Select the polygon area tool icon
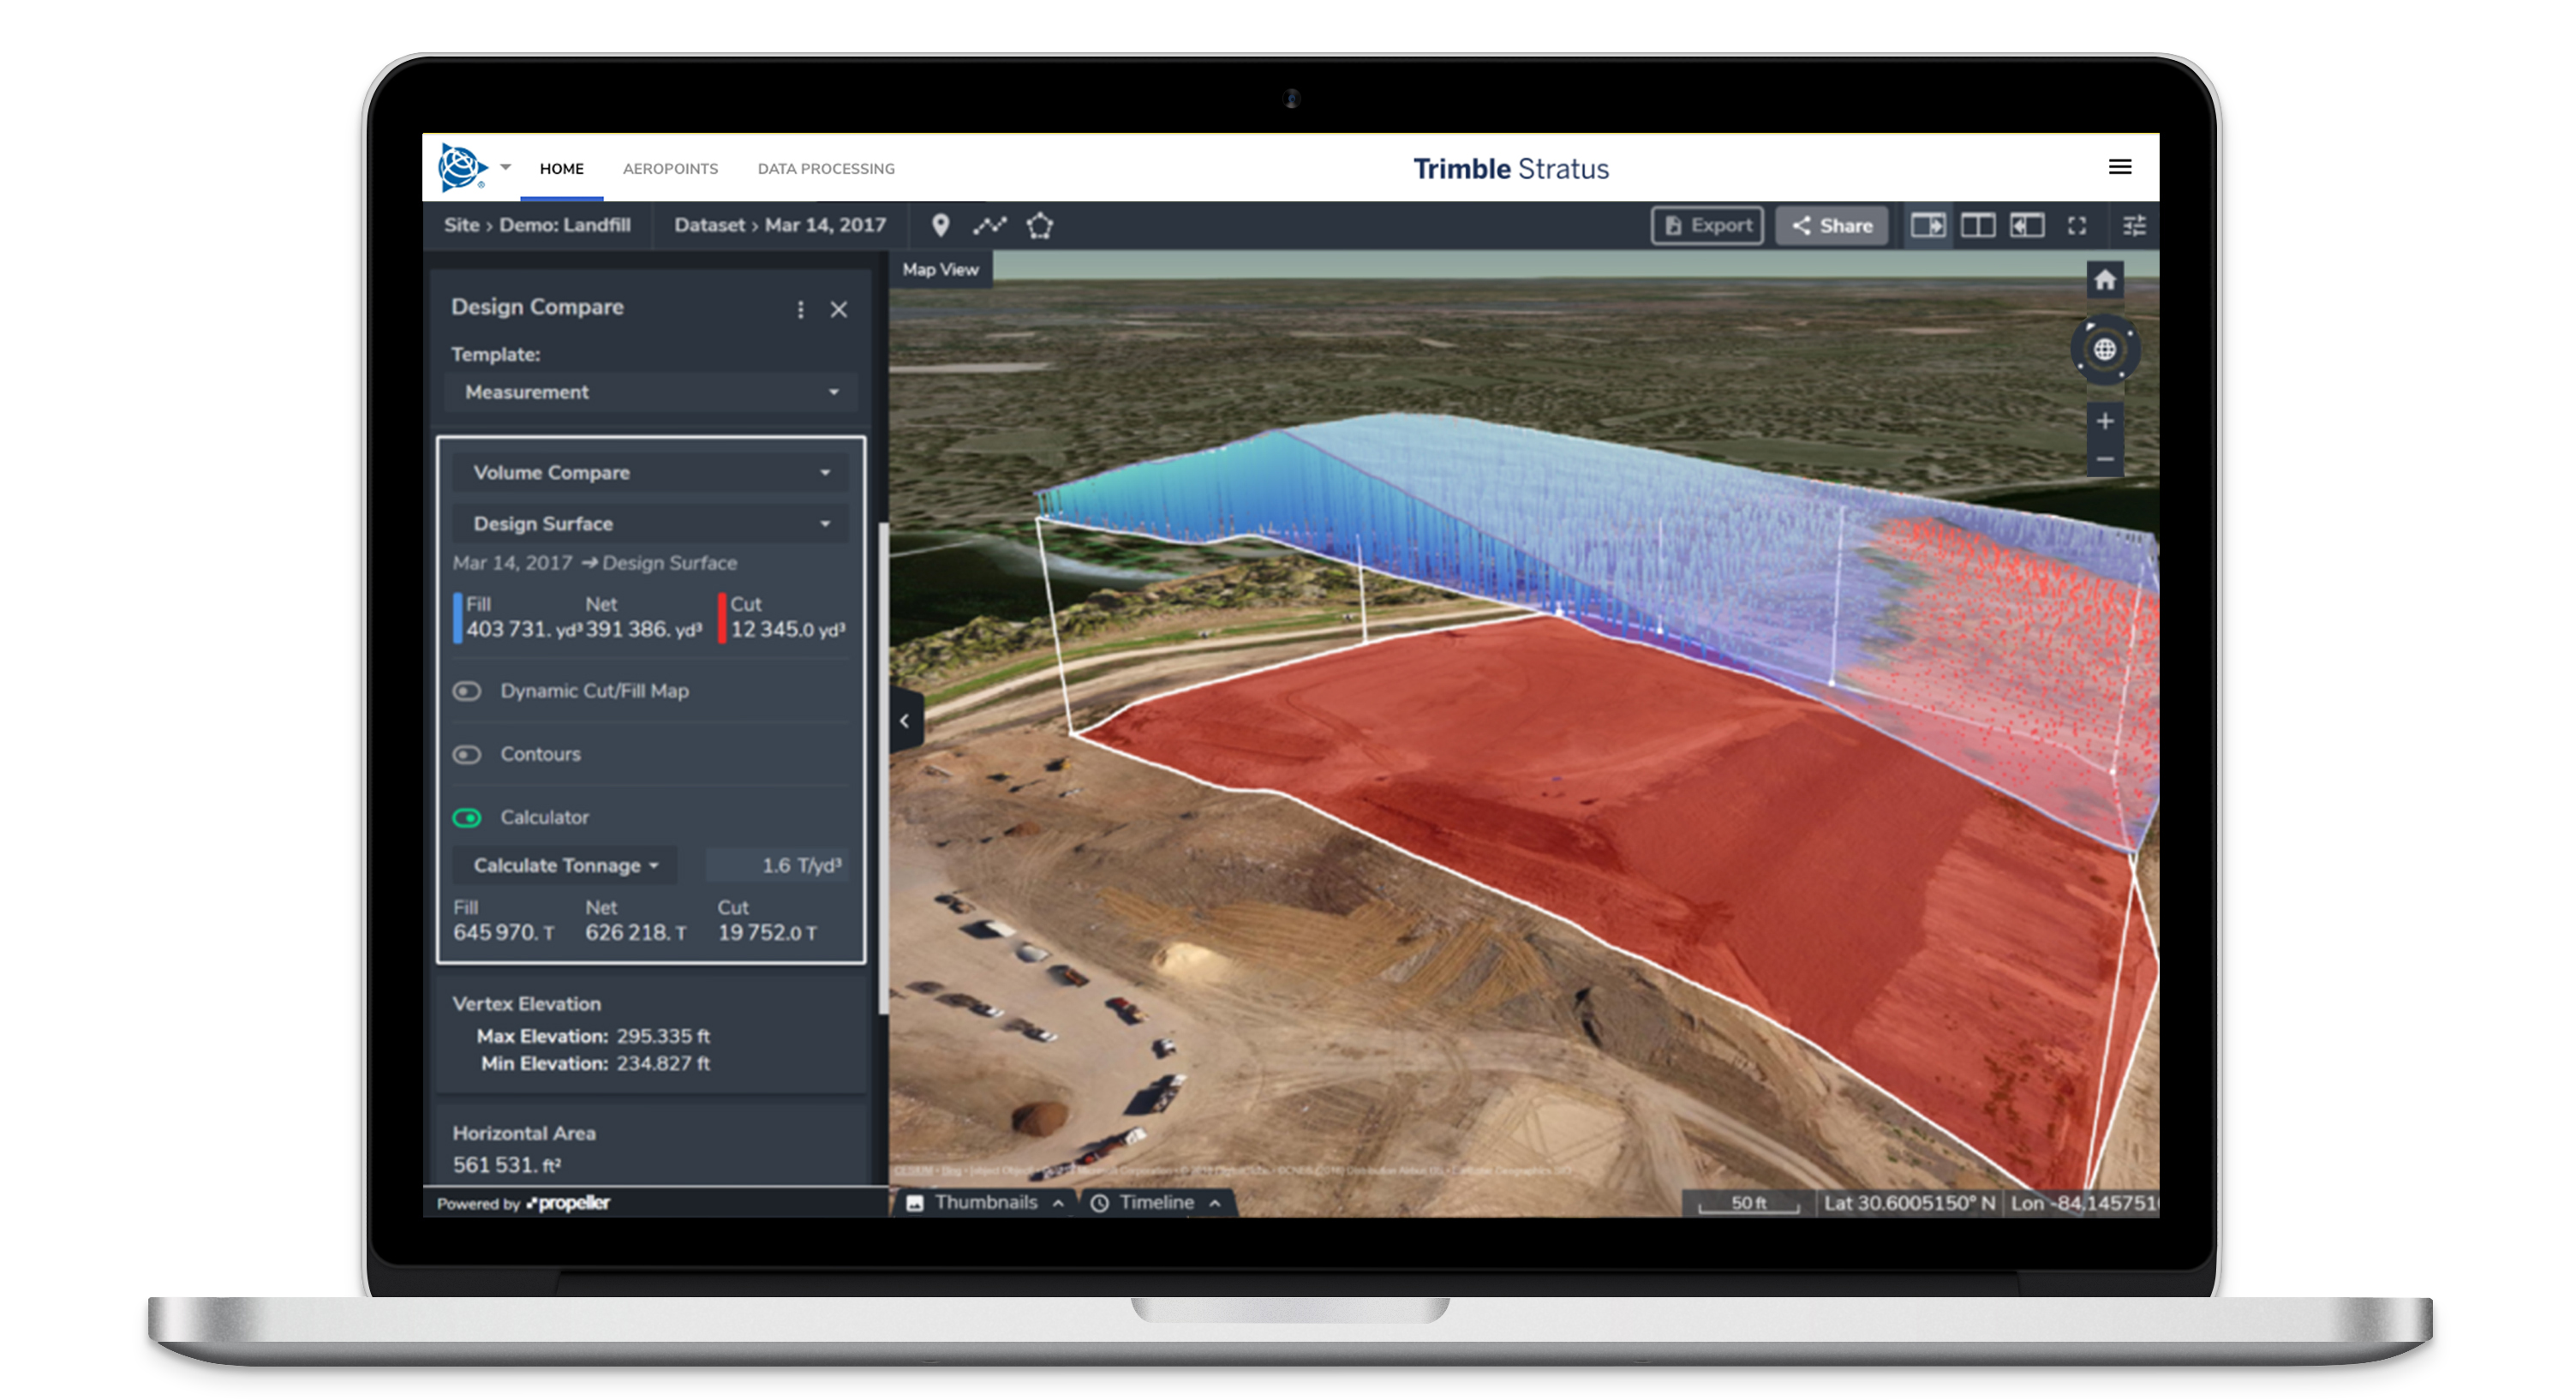 click(1040, 225)
